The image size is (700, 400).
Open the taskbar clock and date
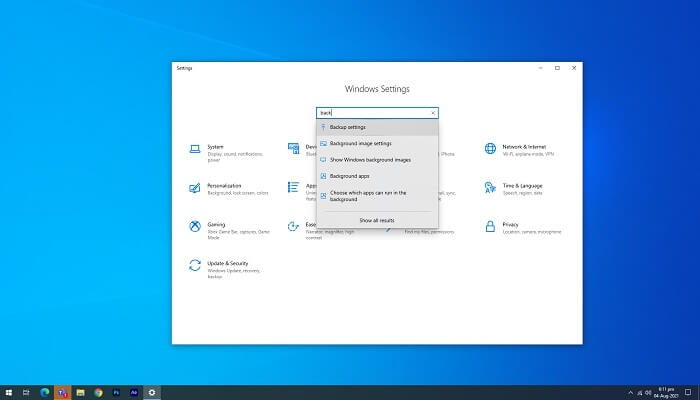pyautogui.click(x=666, y=392)
